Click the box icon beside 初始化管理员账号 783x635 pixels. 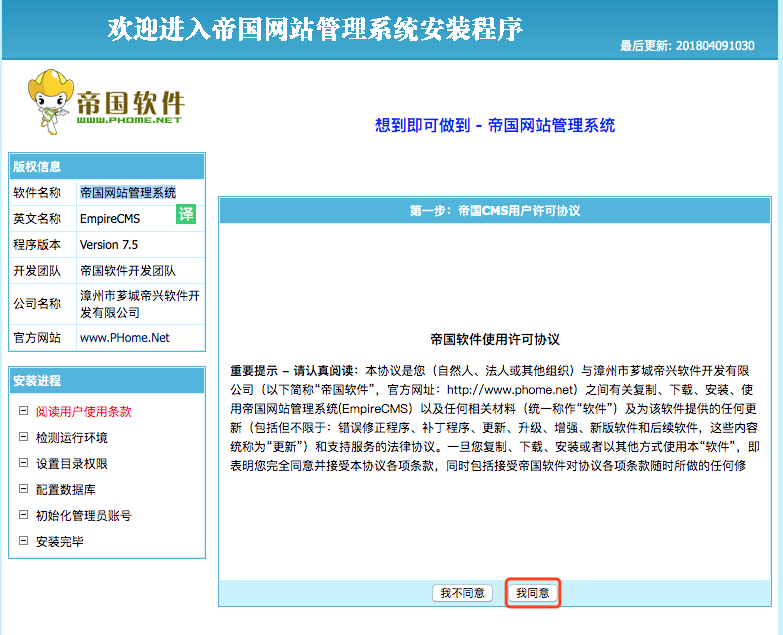pyautogui.click(x=23, y=515)
